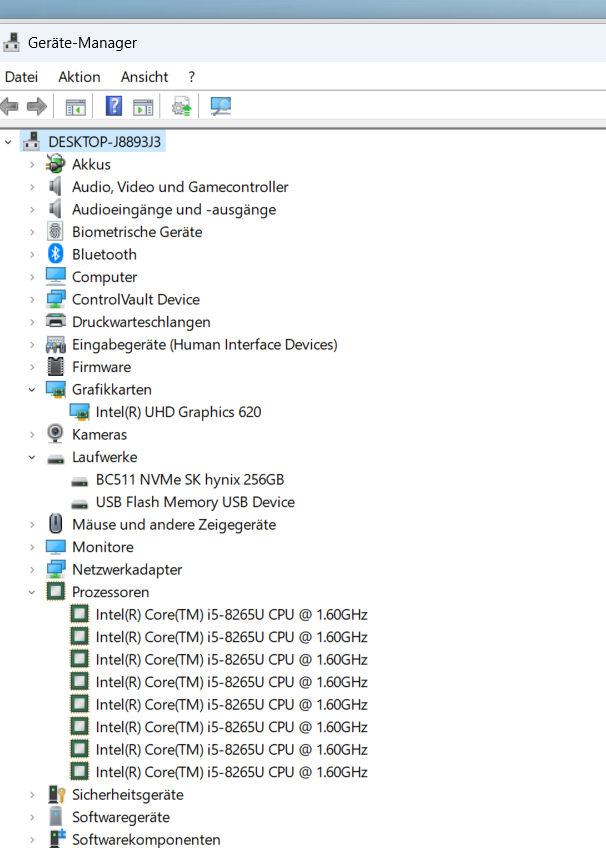The height and width of the screenshot is (848, 606).
Task: Click the Prozessoren CPU icon
Action: (x=55, y=592)
